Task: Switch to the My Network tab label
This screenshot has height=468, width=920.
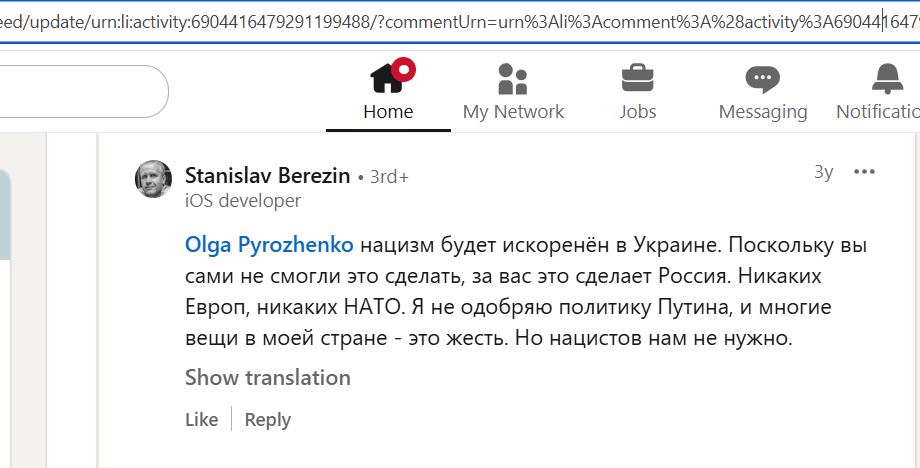Action: click(513, 111)
